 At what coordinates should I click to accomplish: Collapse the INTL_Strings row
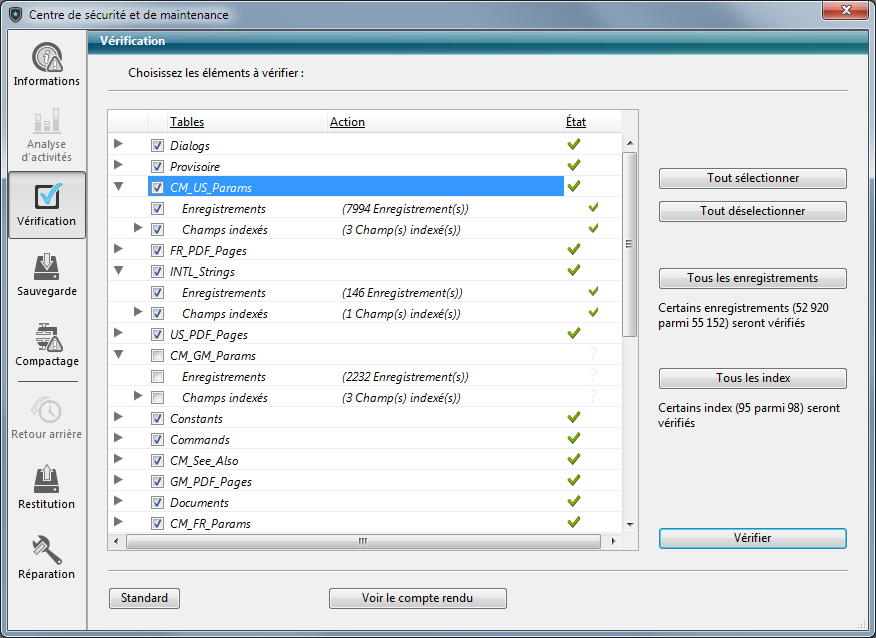(x=118, y=270)
